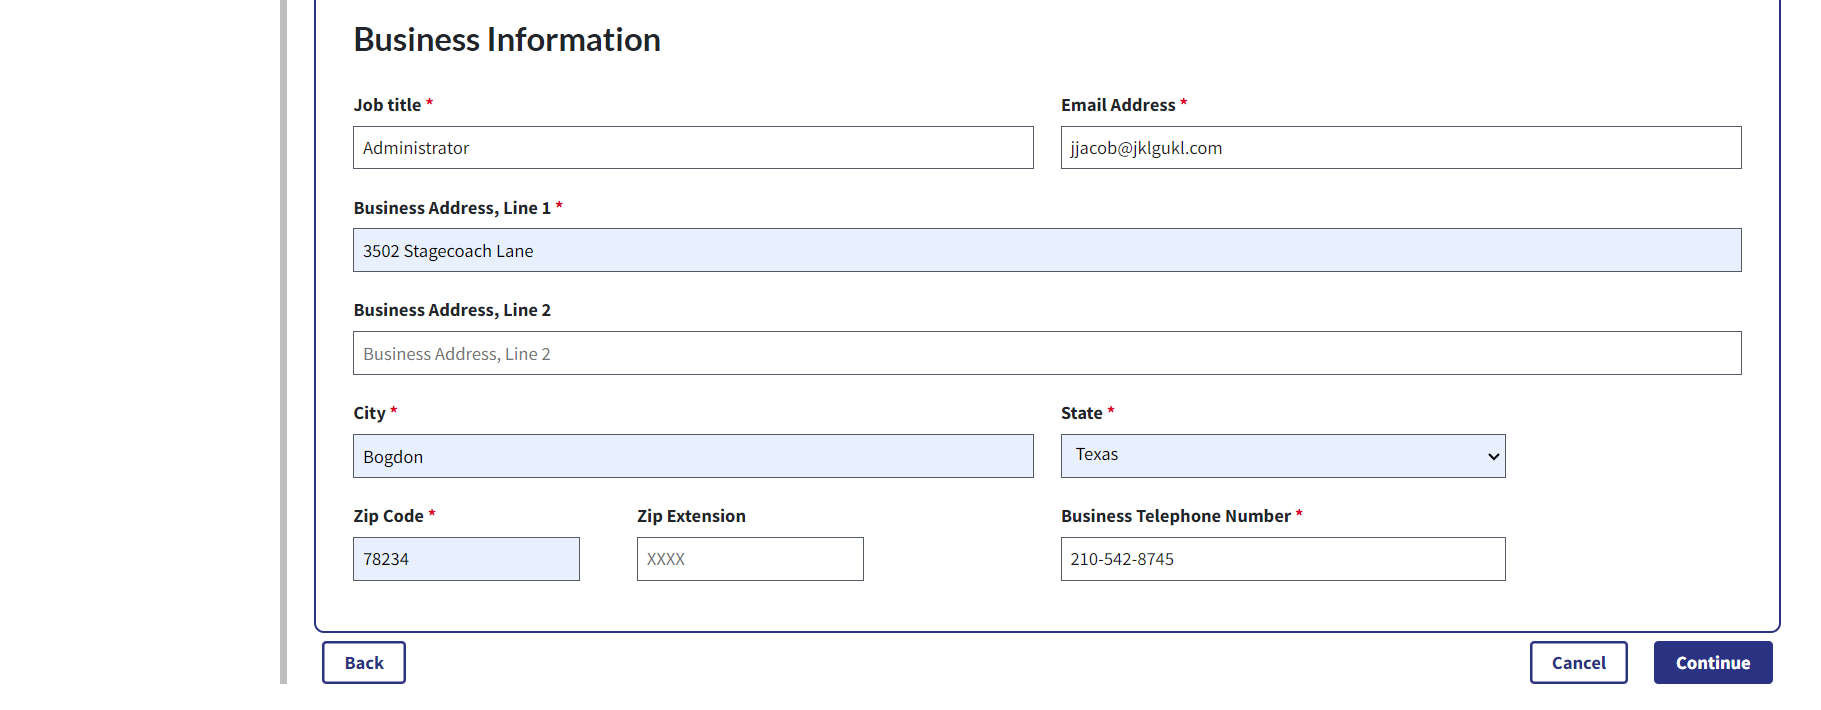Viewport: 1821px width, 710px height.
Task: Click the Job title label text
Action: (x=387, y=105)
